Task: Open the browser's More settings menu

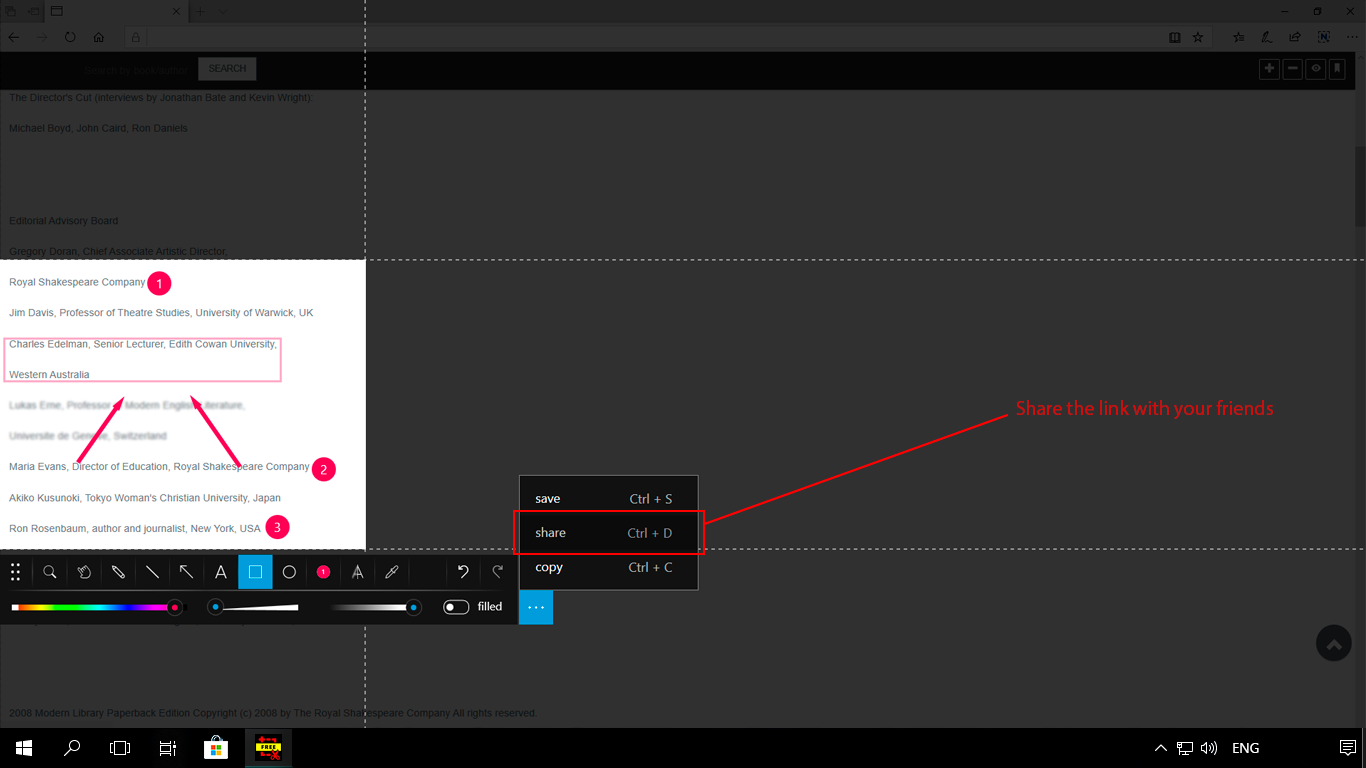Action: tap(1353, 37)
